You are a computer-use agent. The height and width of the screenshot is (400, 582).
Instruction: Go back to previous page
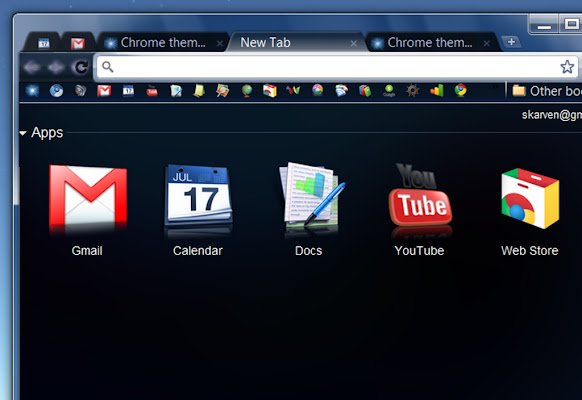[x=32, y=68]
